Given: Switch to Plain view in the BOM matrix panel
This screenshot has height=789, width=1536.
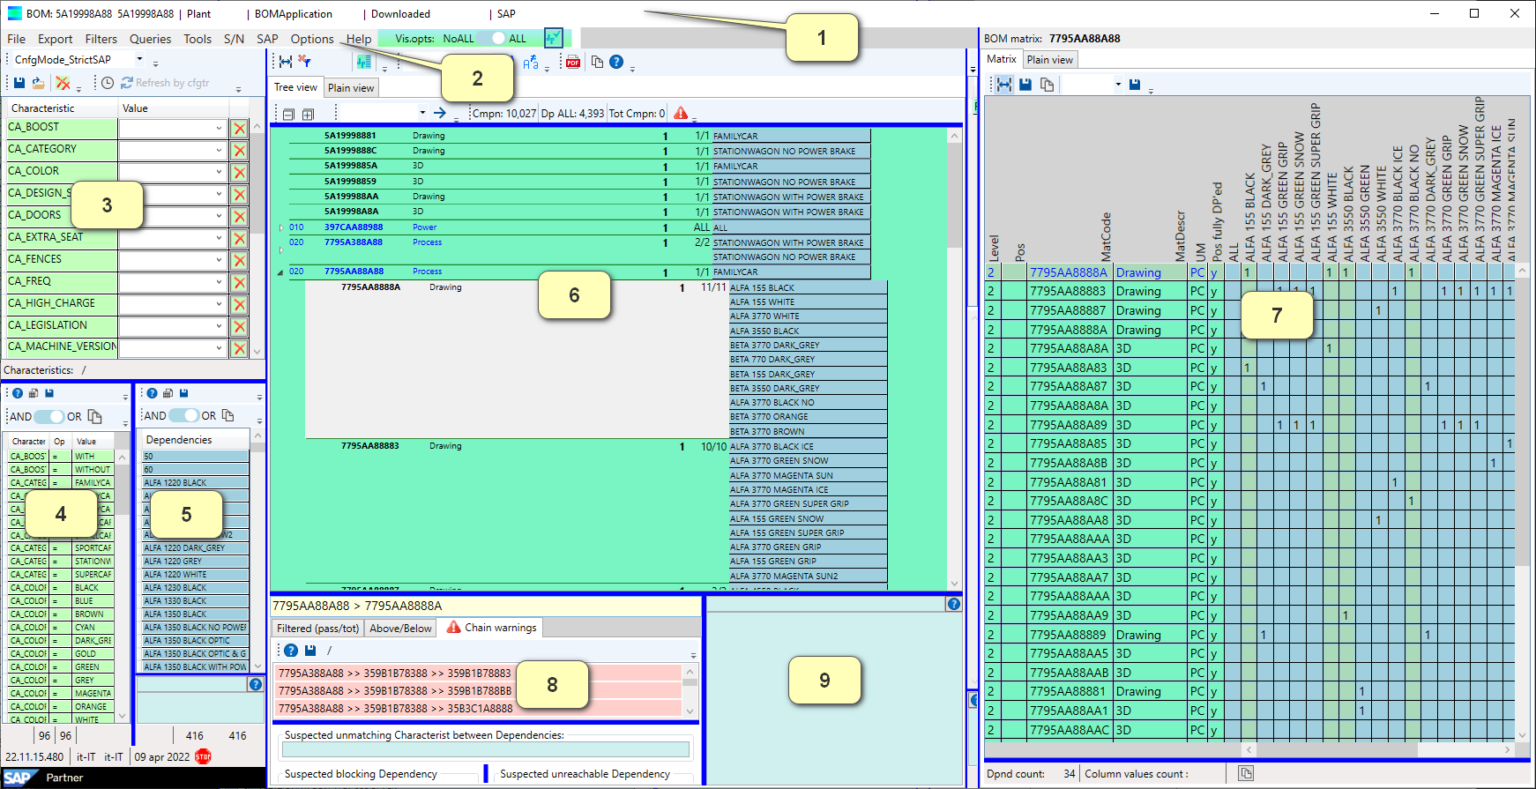Looking at the screenshot, I should click(x=1049, y=59).
